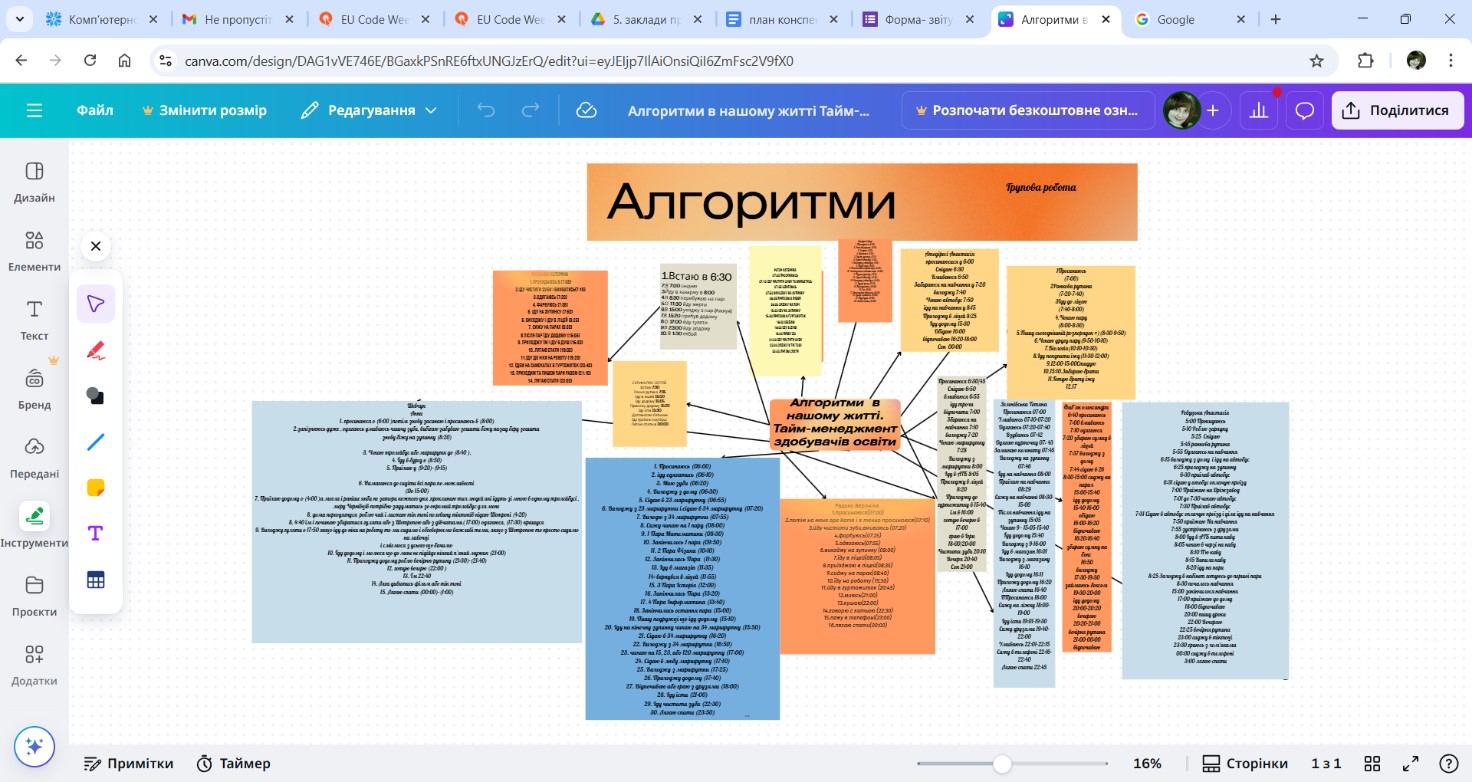
Task: Select the pointer tool in tools panel
Action: coord(96,304)
